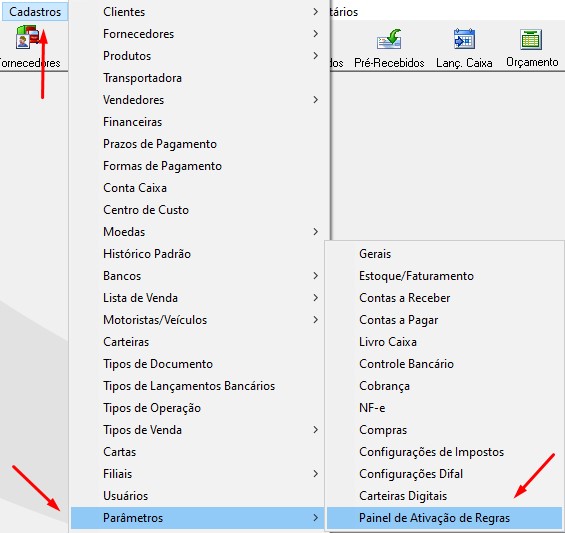This screenshot has height=533, width=565.
Task: Expand the Produtos submenu arrow
Action: [316, 56]
